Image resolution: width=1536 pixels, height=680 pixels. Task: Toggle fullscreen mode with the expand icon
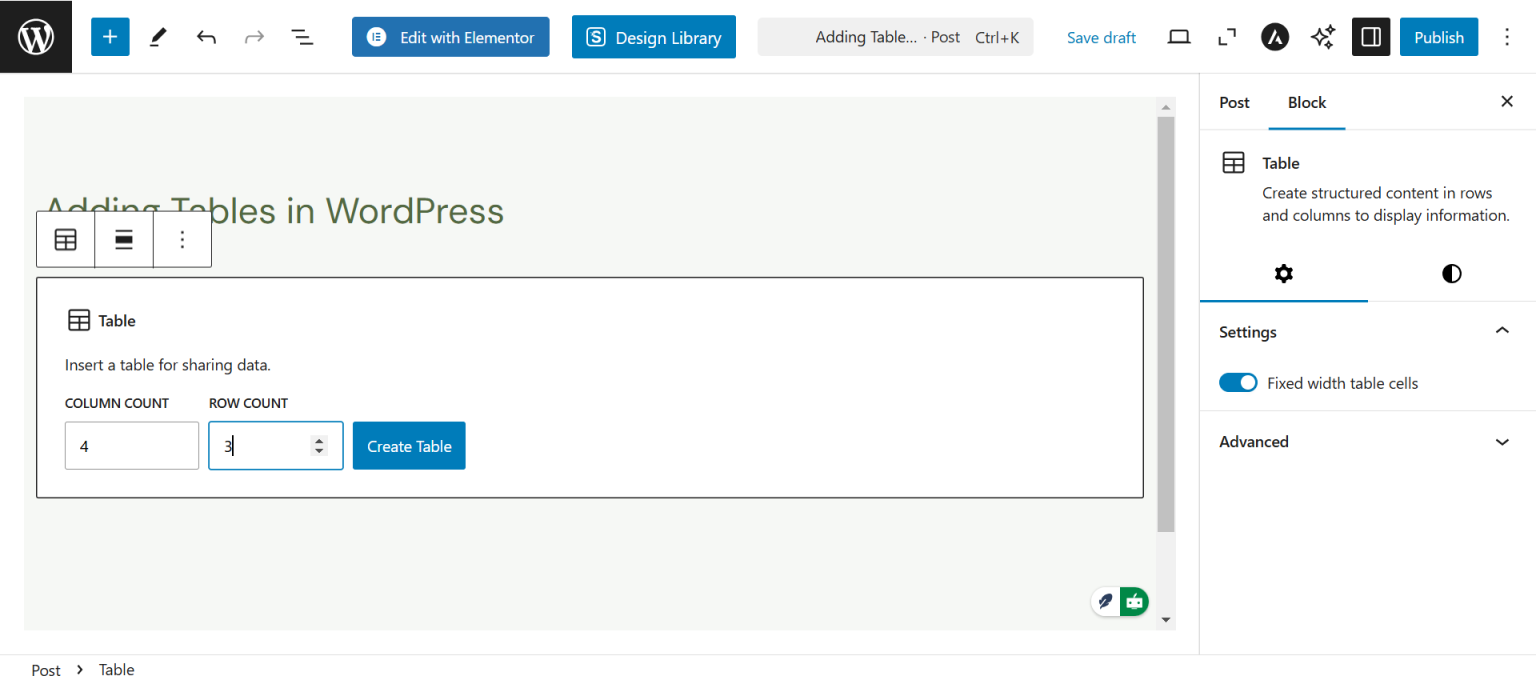click(x=1227, y=37)
